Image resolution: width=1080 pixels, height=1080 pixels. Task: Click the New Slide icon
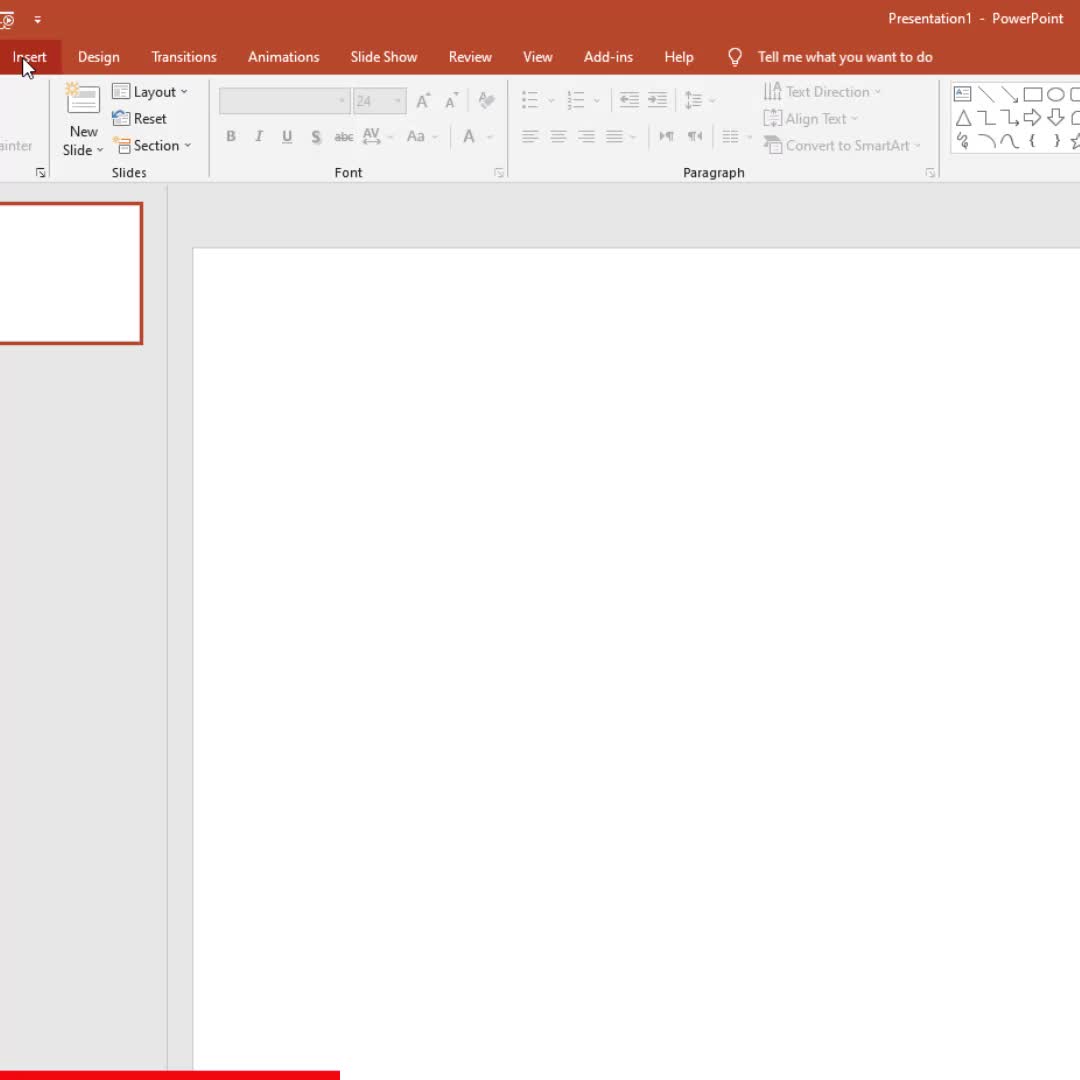click(83, 100)
